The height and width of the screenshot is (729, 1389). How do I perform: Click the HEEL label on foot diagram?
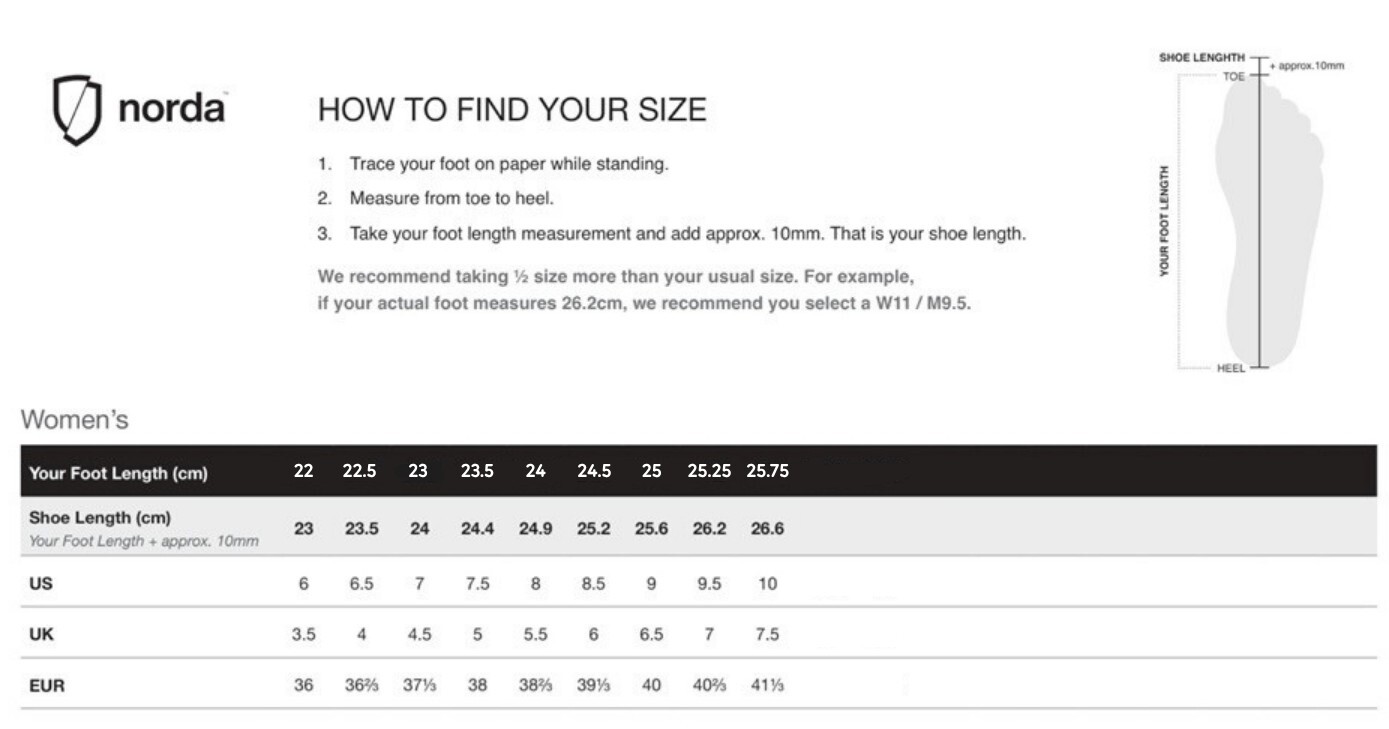1231,368
